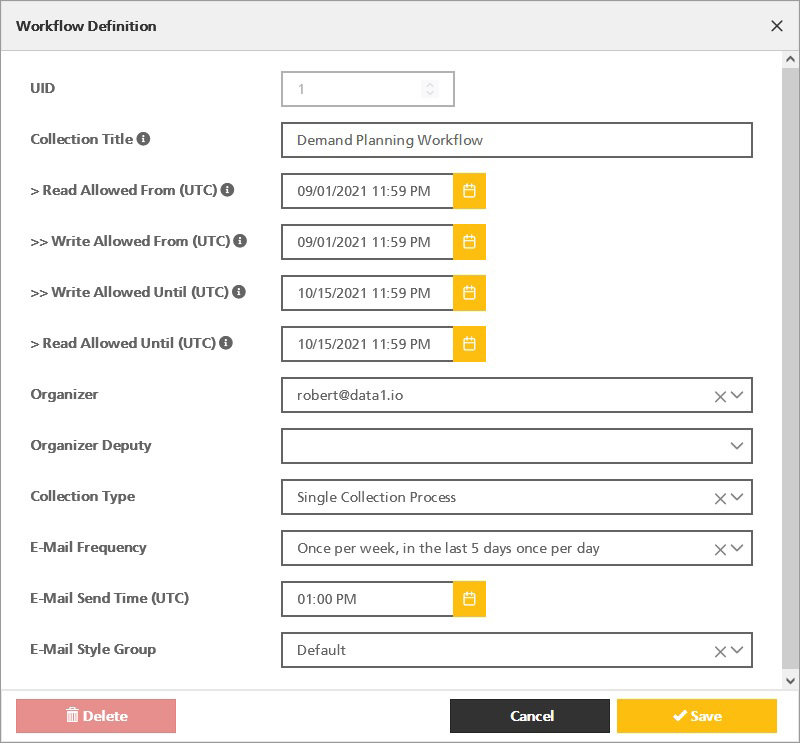Show info icon next to Read Allowed Until
The image size is (800, 743).
pyautogui.click(x=226, y=343)
